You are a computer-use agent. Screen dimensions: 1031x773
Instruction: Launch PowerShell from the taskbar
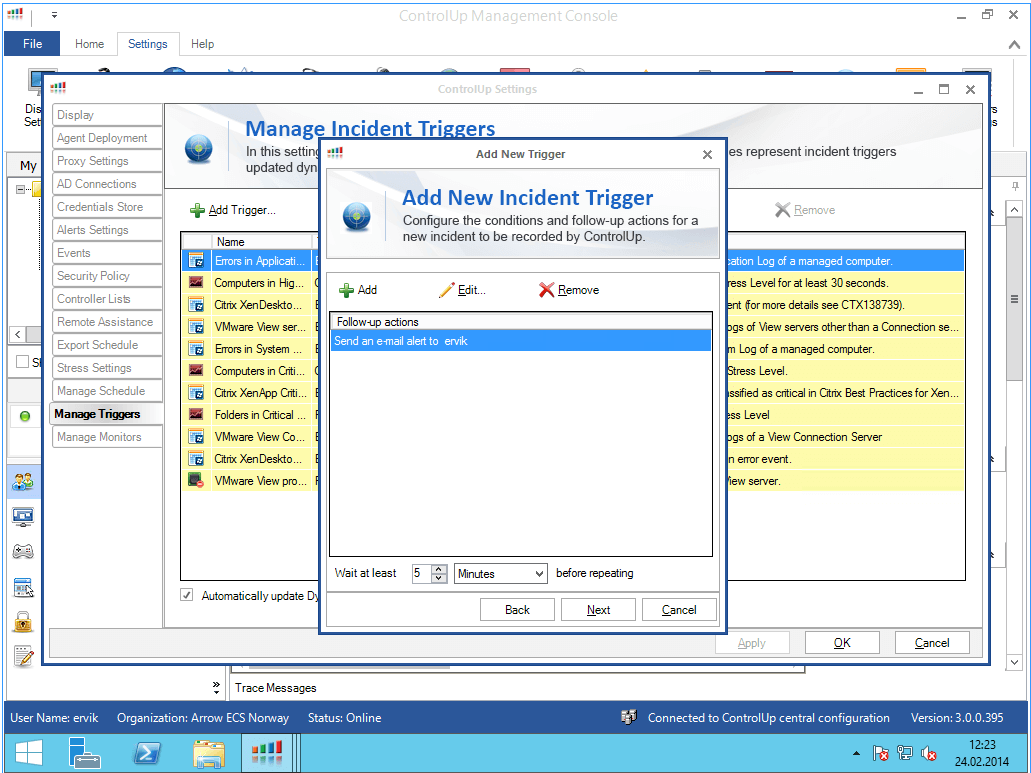tap(147, 753)
